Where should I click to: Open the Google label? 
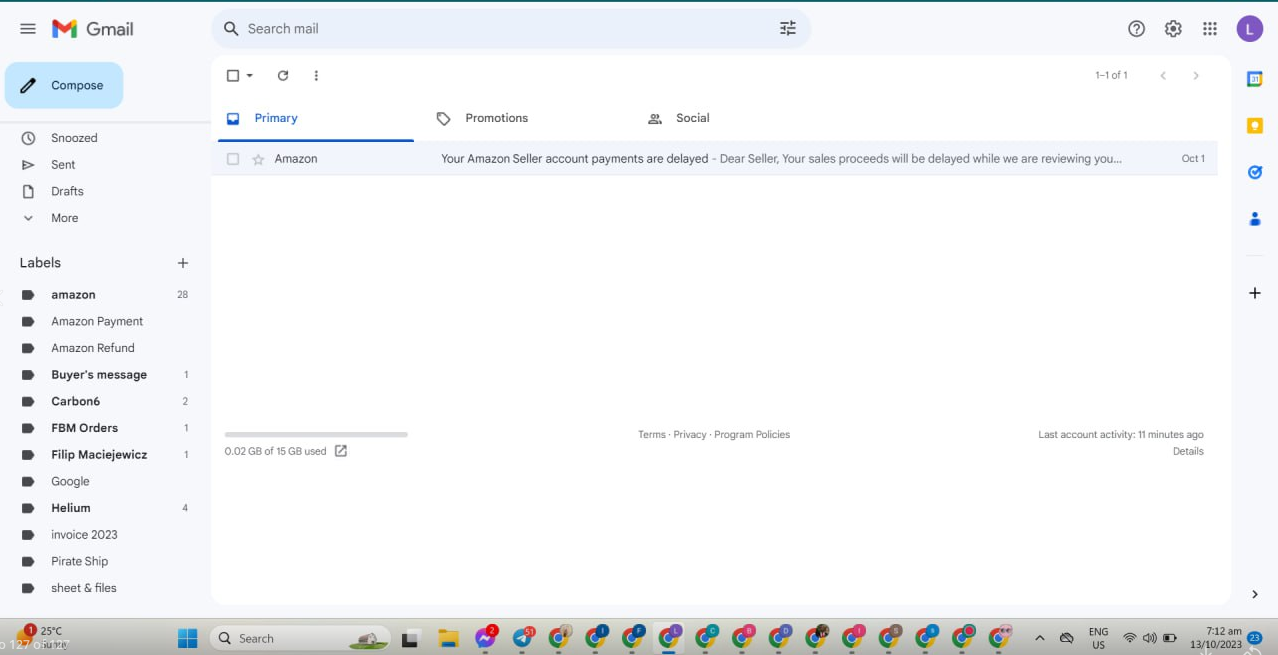pyautogui.click(x=70, y=482)
